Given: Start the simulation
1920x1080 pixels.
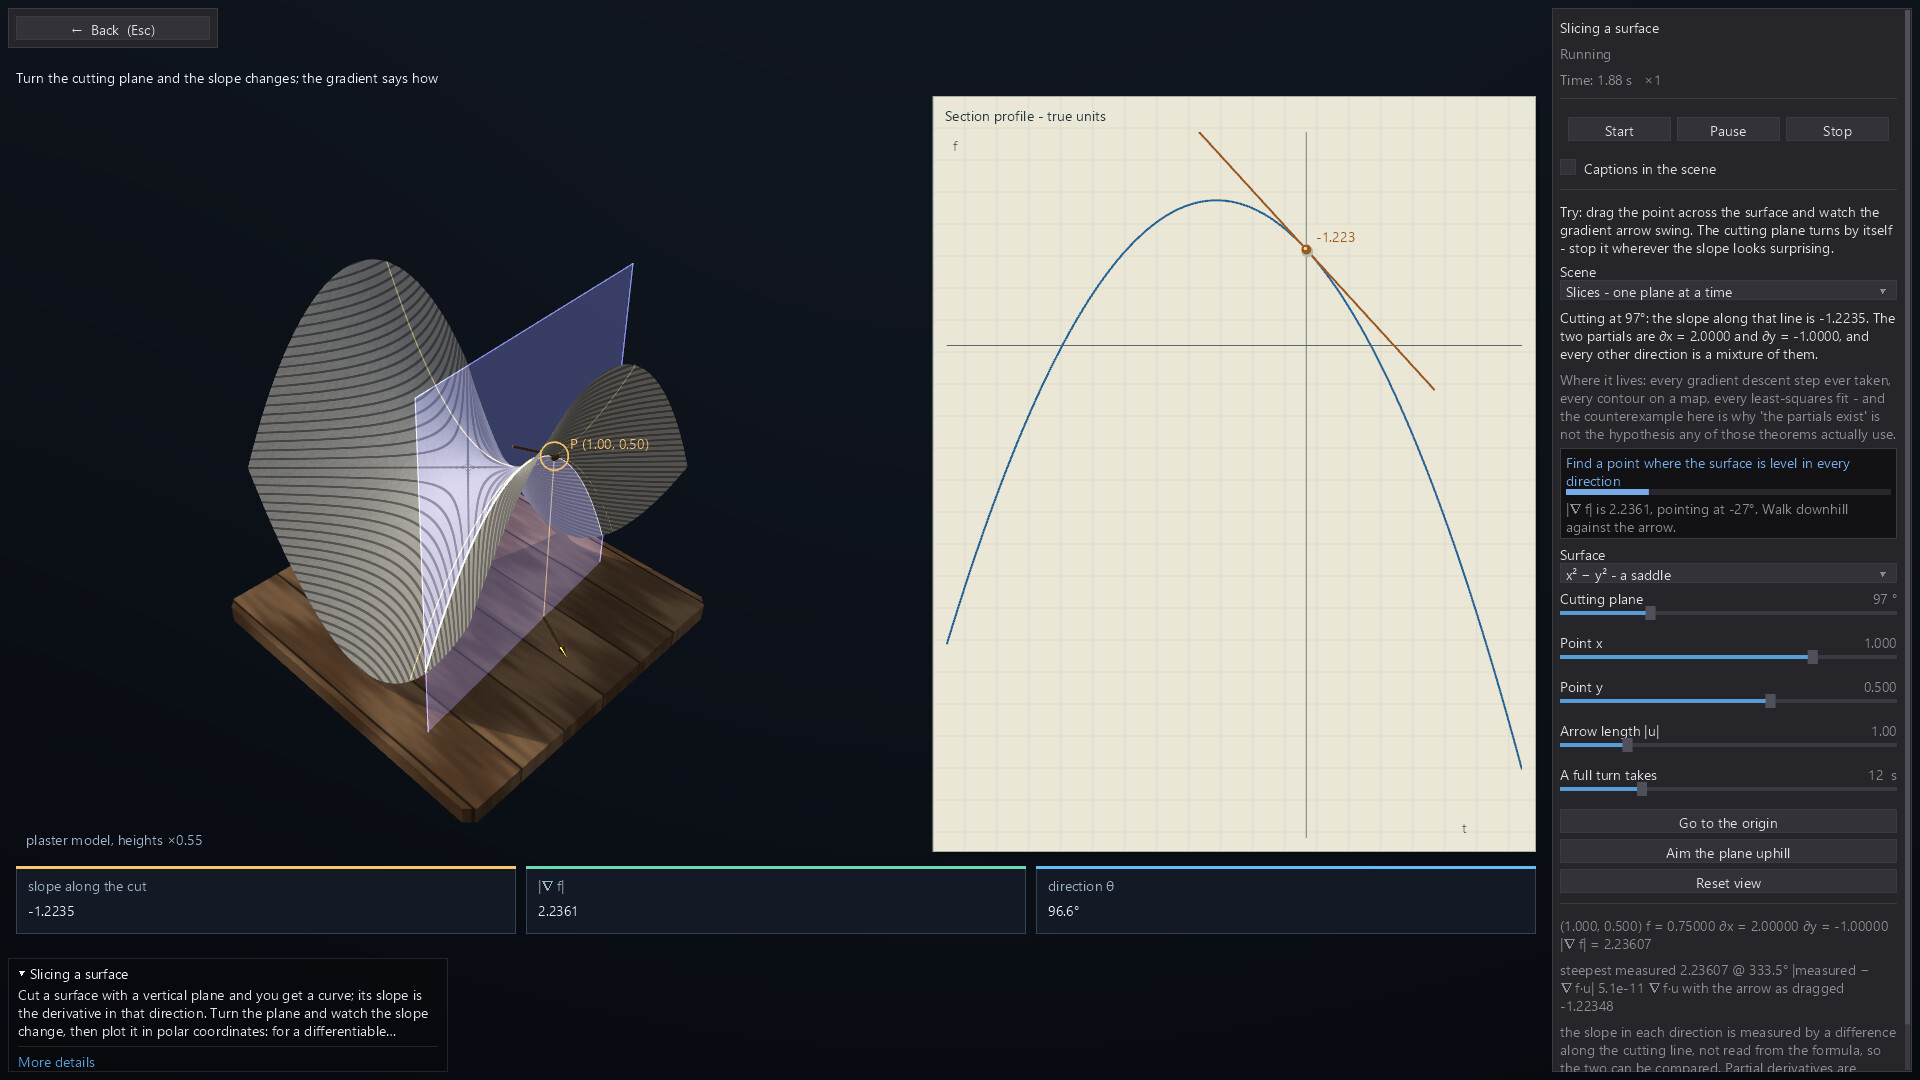Looking at the screenshot, I should point(1618,131).
